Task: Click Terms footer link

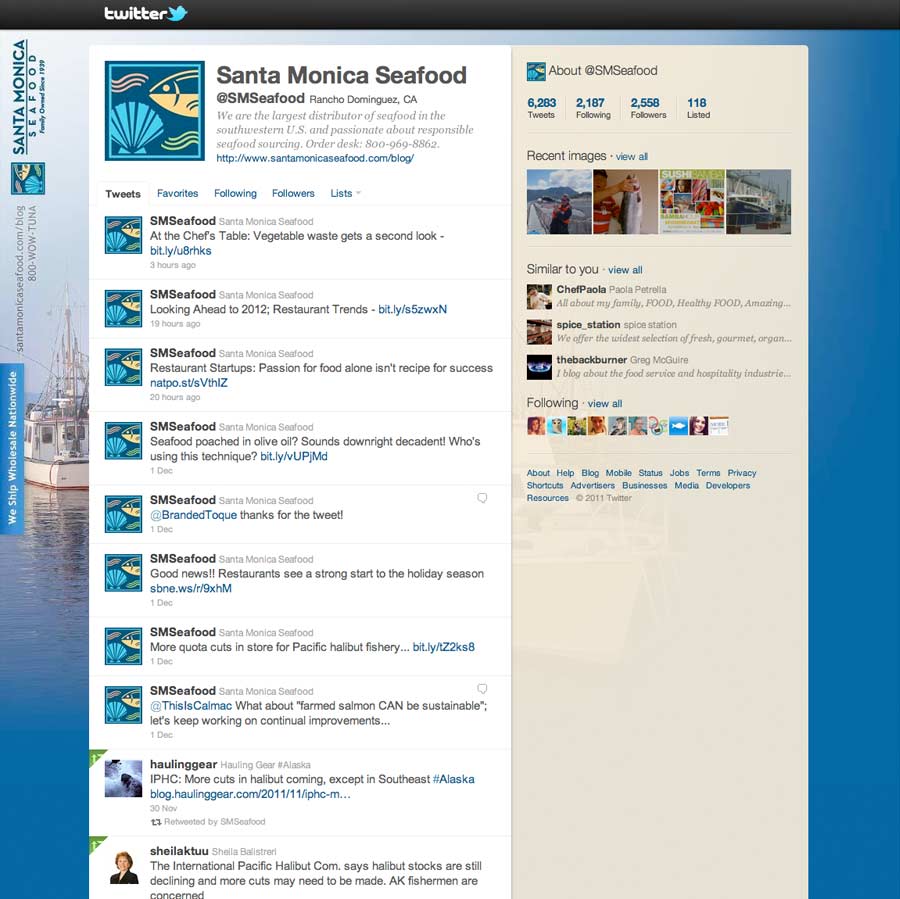Action: 708,473
